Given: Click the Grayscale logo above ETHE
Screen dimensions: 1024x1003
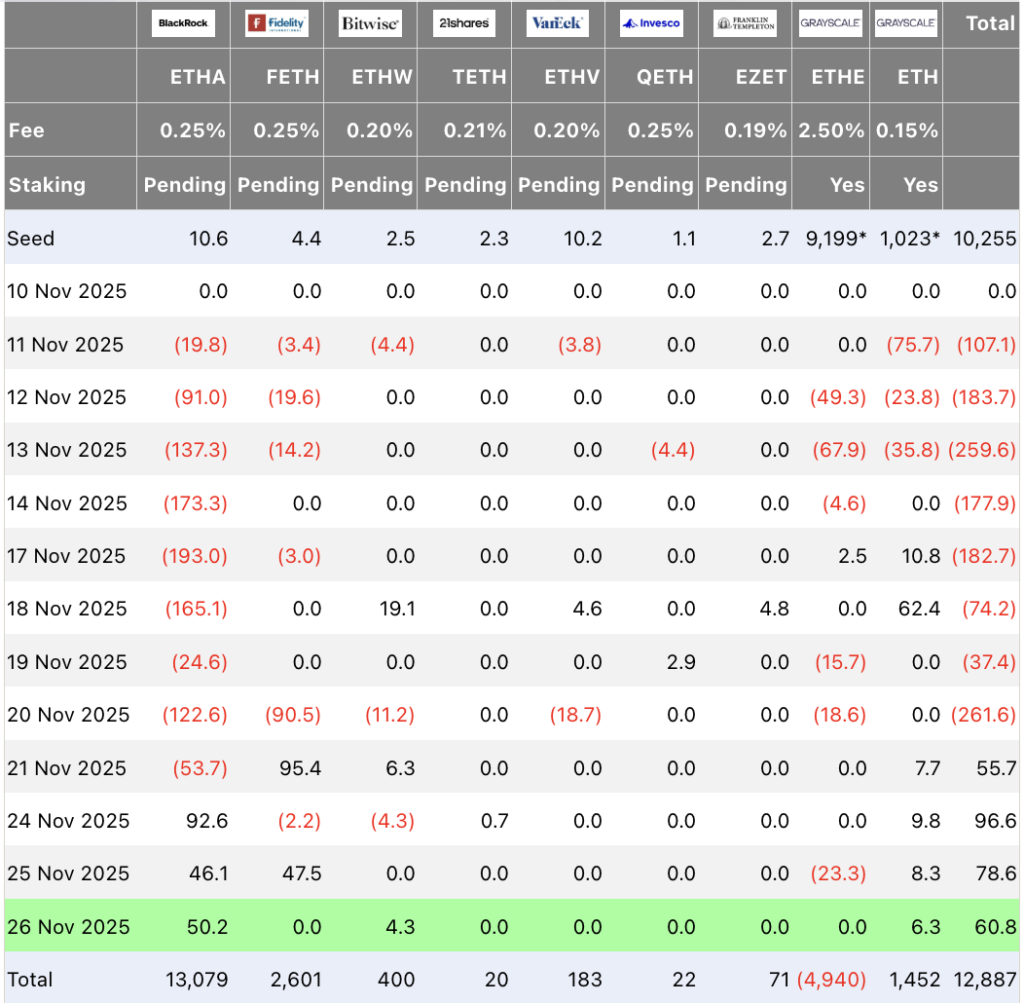Looking at the screenshot, I should click(830, 23).
